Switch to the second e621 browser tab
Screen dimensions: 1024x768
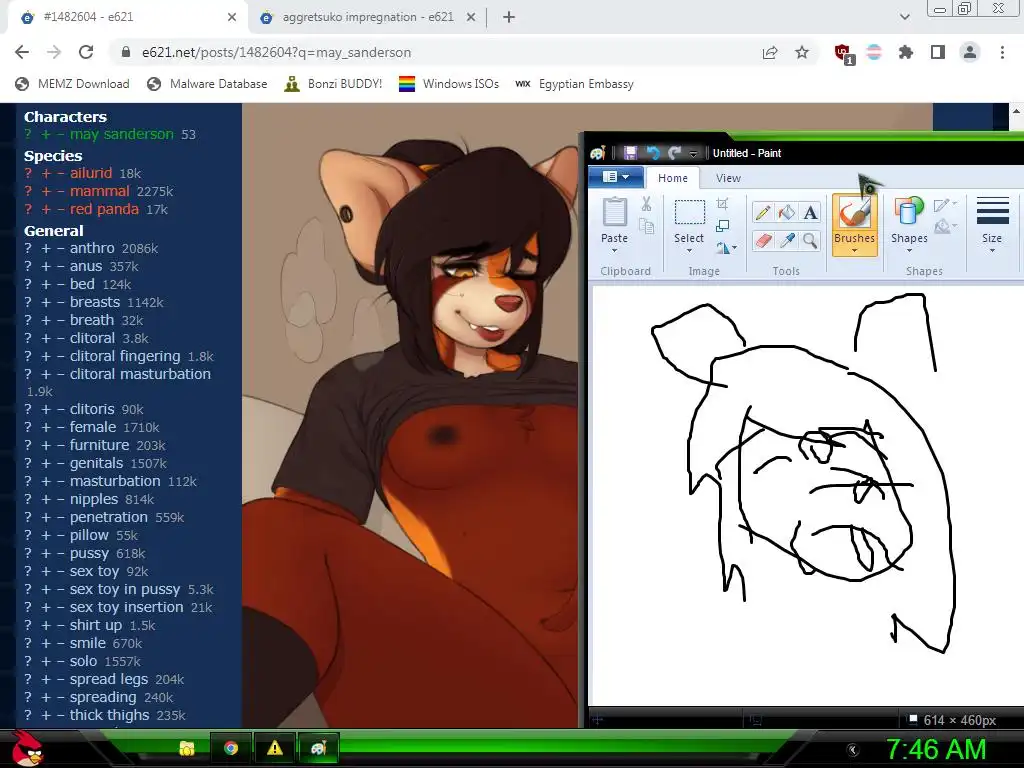pyautogui.click(x=367, y=17)
